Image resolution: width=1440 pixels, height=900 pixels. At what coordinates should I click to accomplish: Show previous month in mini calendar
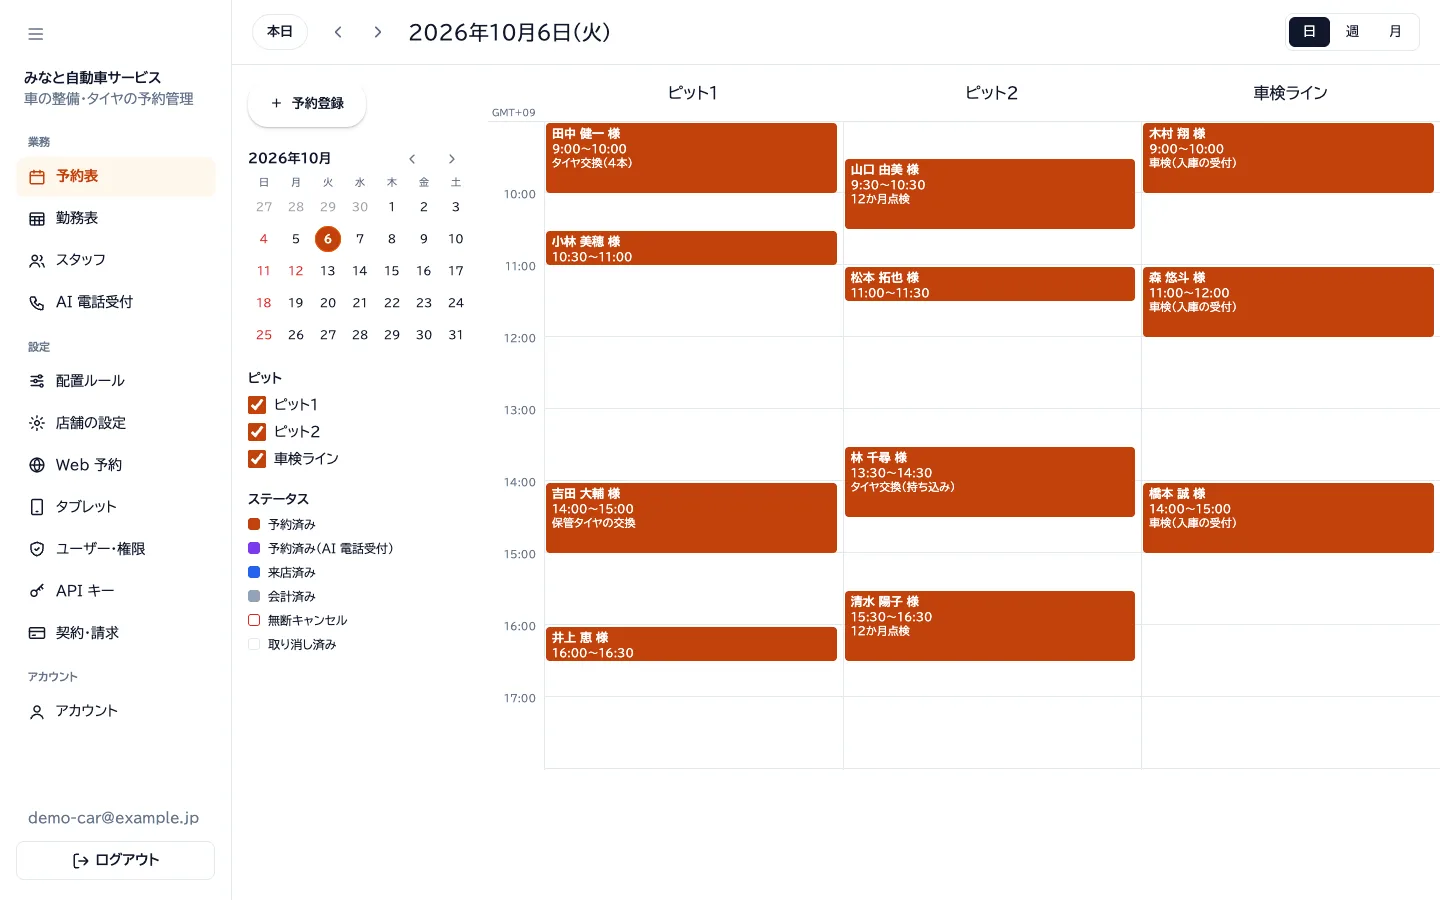[412, 159]
